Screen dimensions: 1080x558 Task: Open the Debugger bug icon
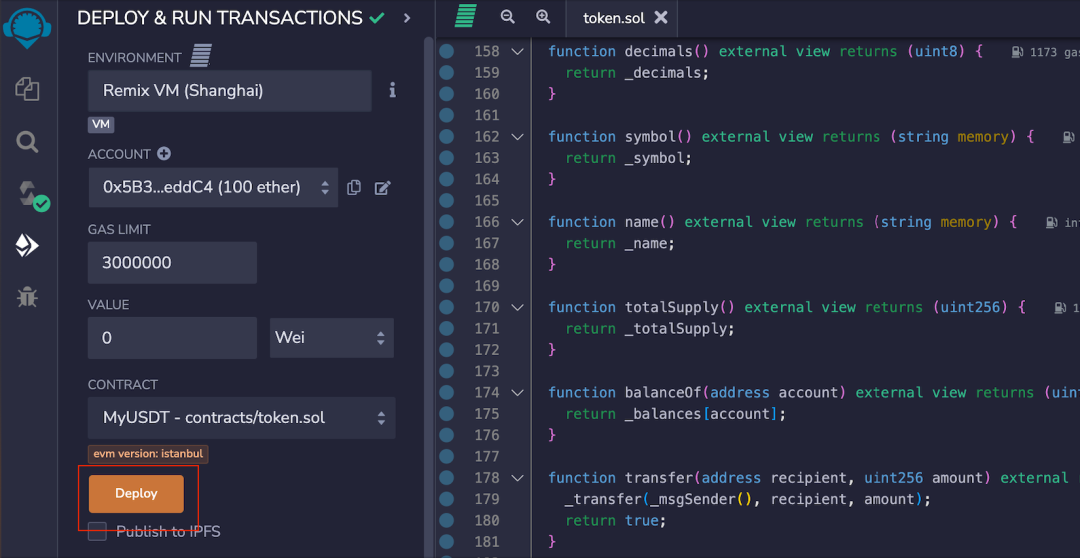tap(28, 297)
